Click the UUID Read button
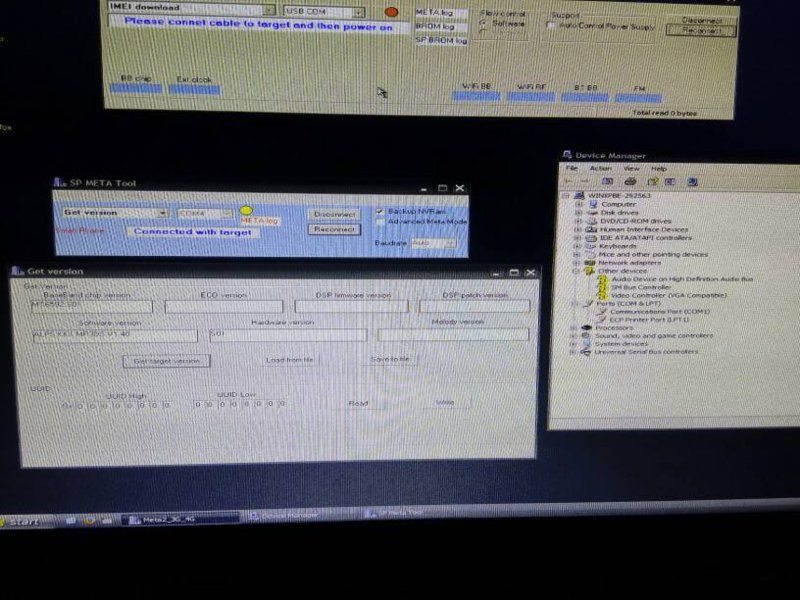The image size is (800, 600). pos(358,403)
